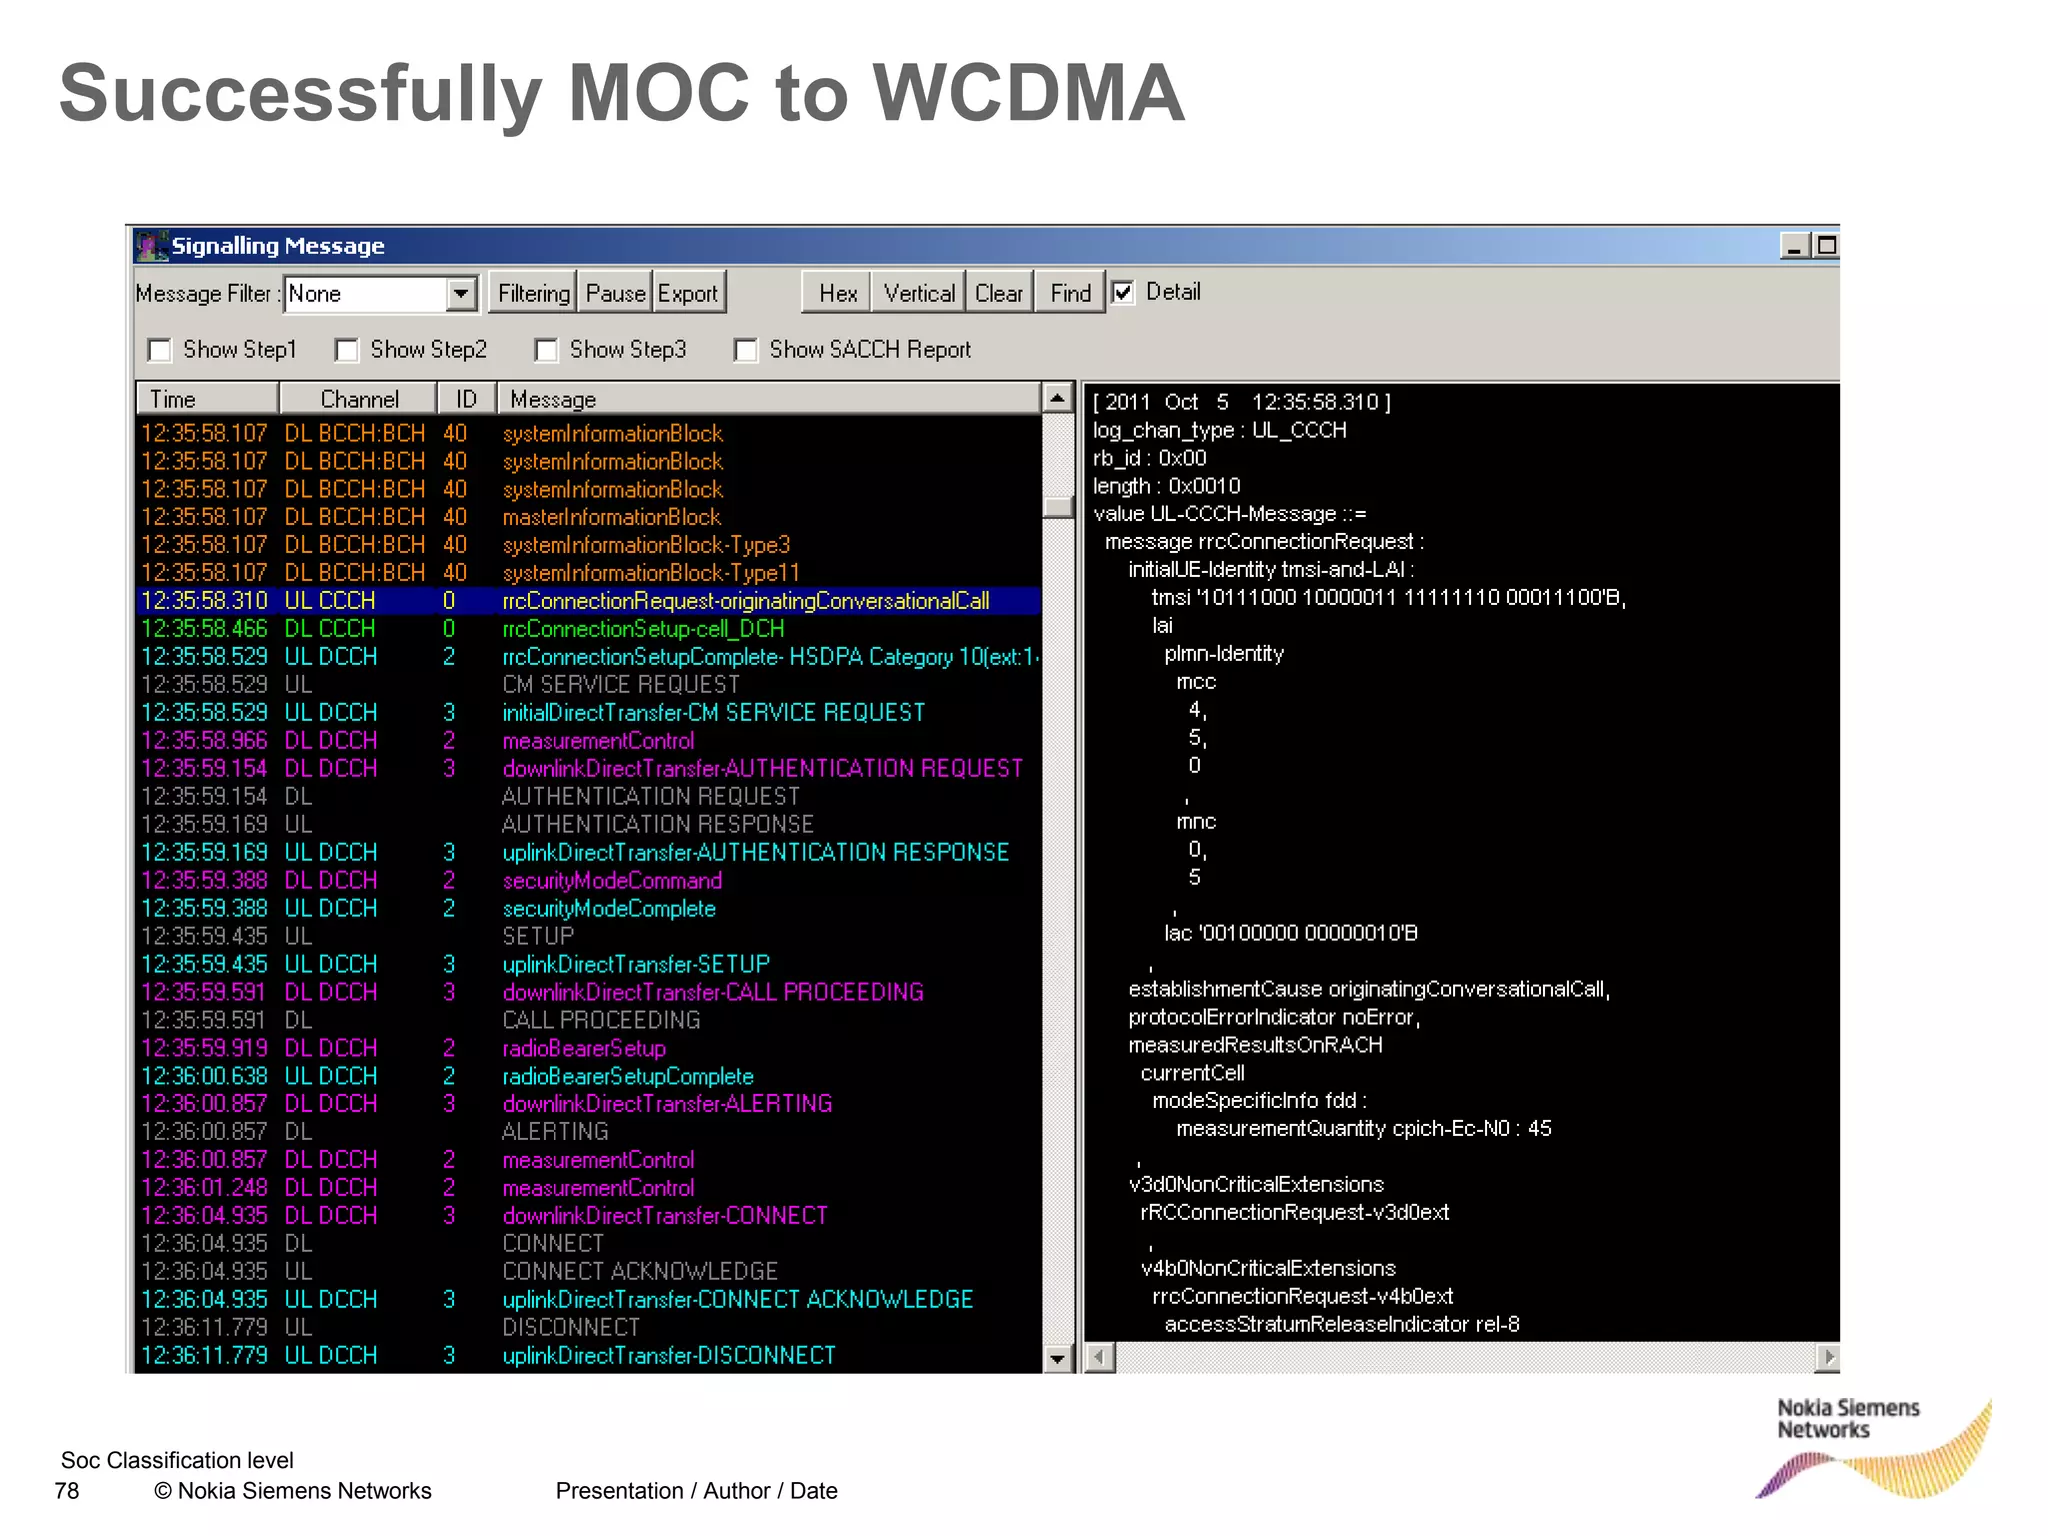Select the systemInformationBlock-Type11 row

[588, 573]
